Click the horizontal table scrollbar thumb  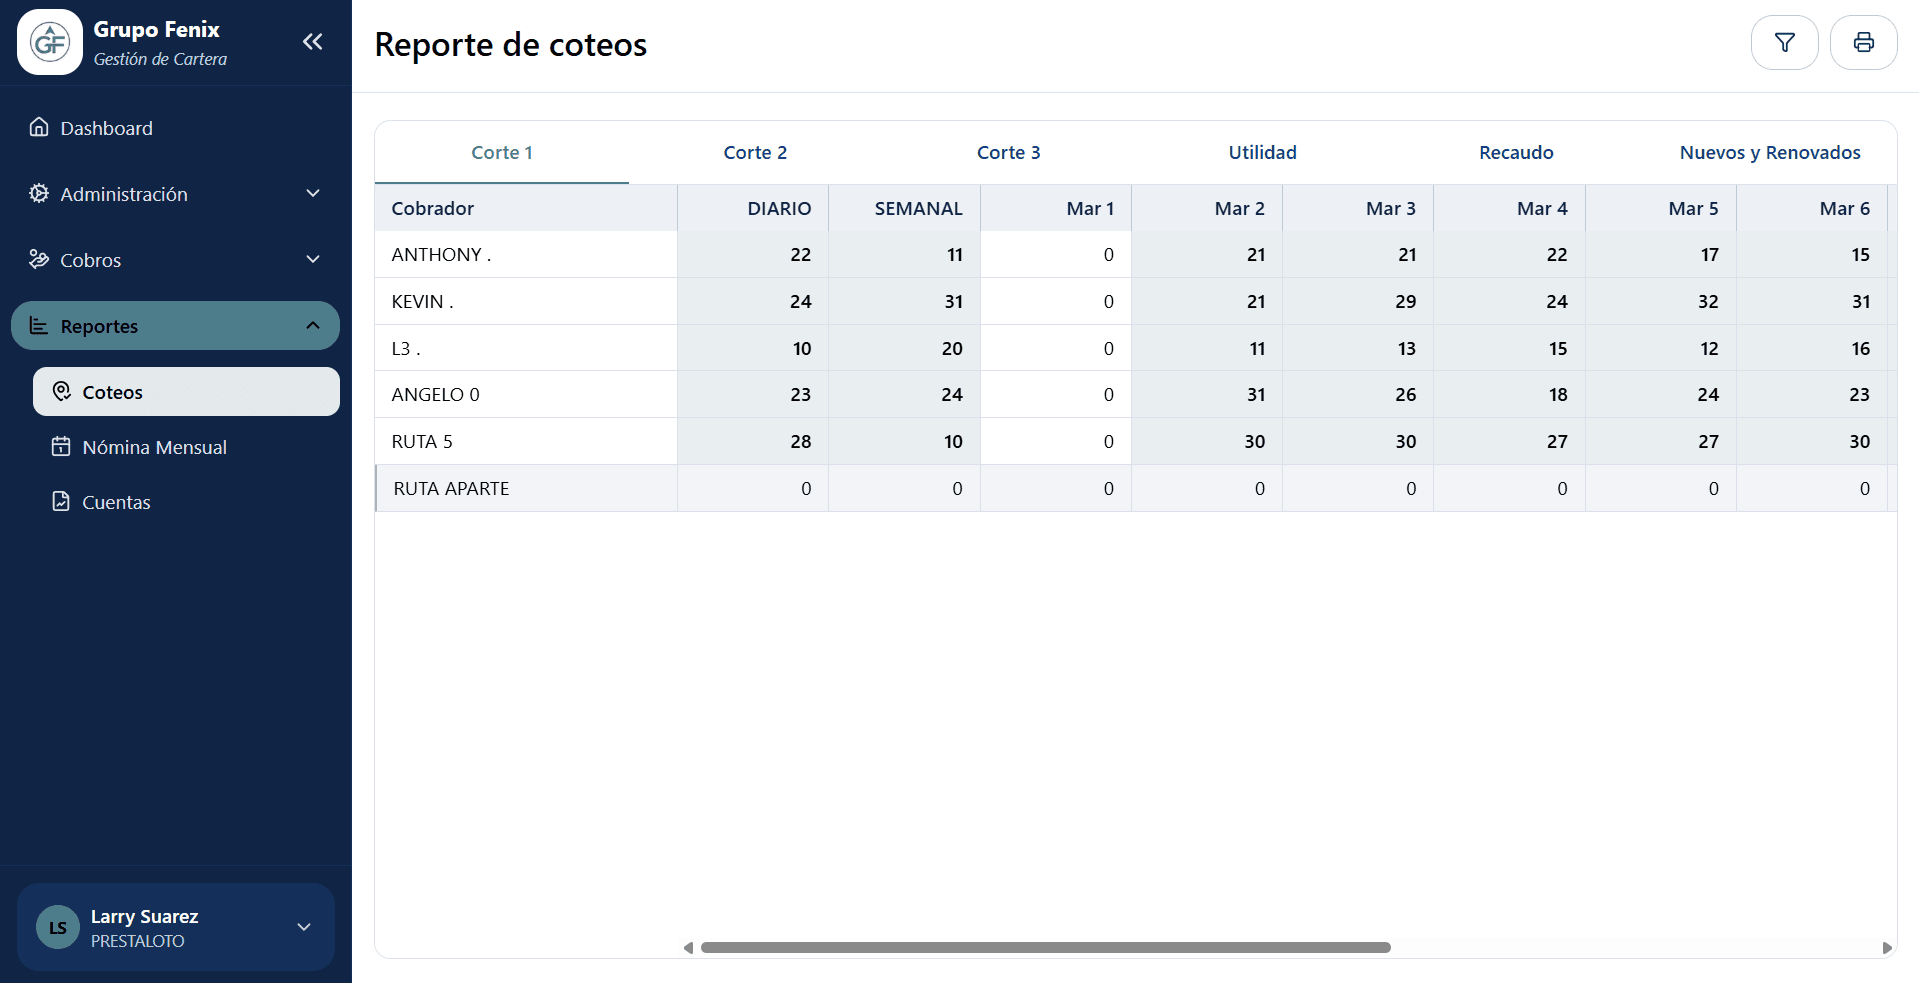point(1045,947)
